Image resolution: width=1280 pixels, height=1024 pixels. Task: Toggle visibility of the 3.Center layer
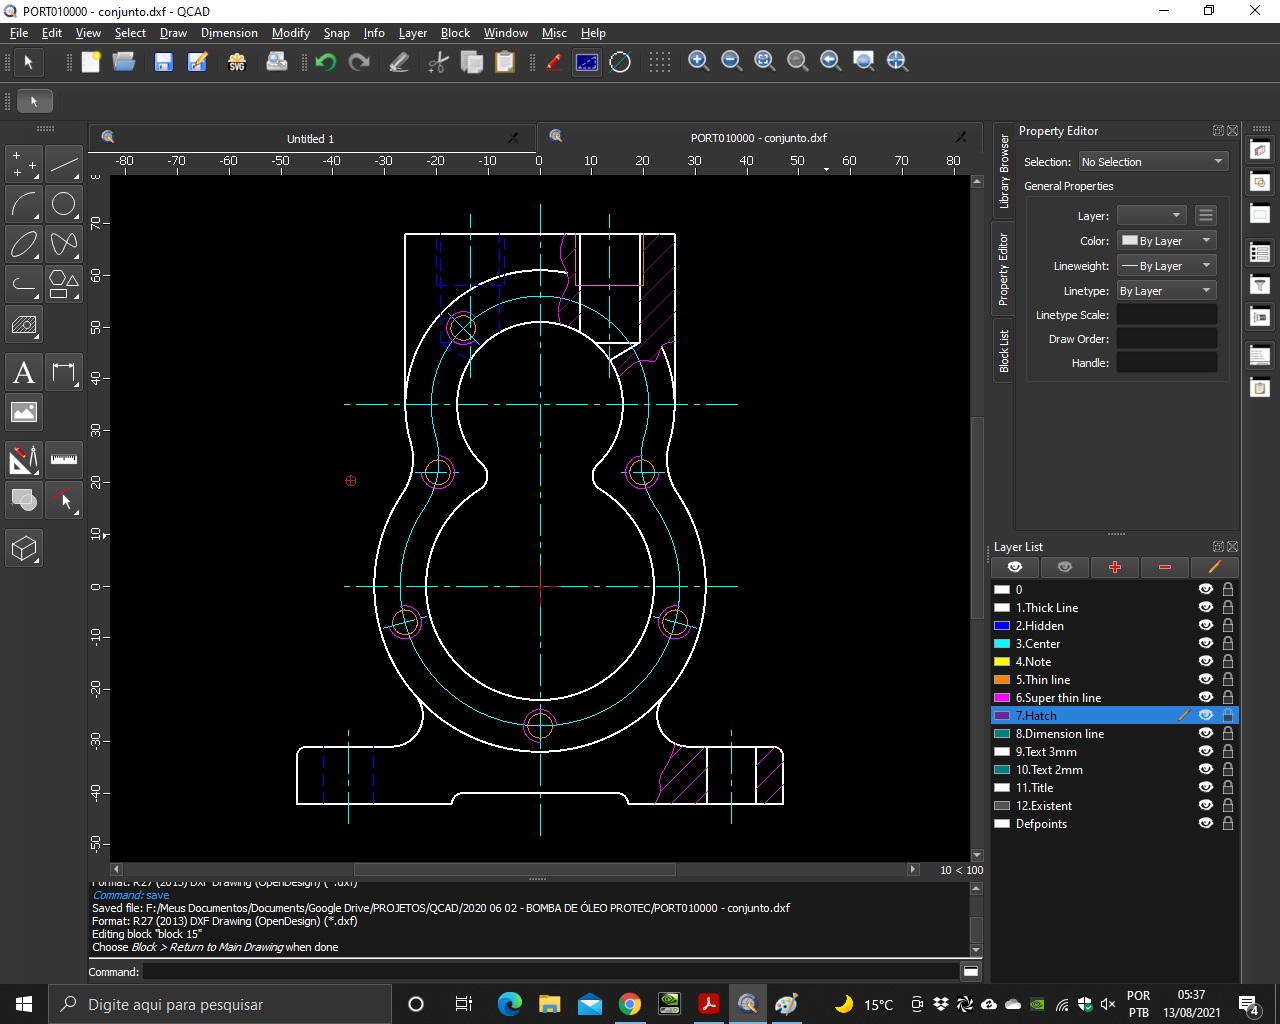point(1205,643)
